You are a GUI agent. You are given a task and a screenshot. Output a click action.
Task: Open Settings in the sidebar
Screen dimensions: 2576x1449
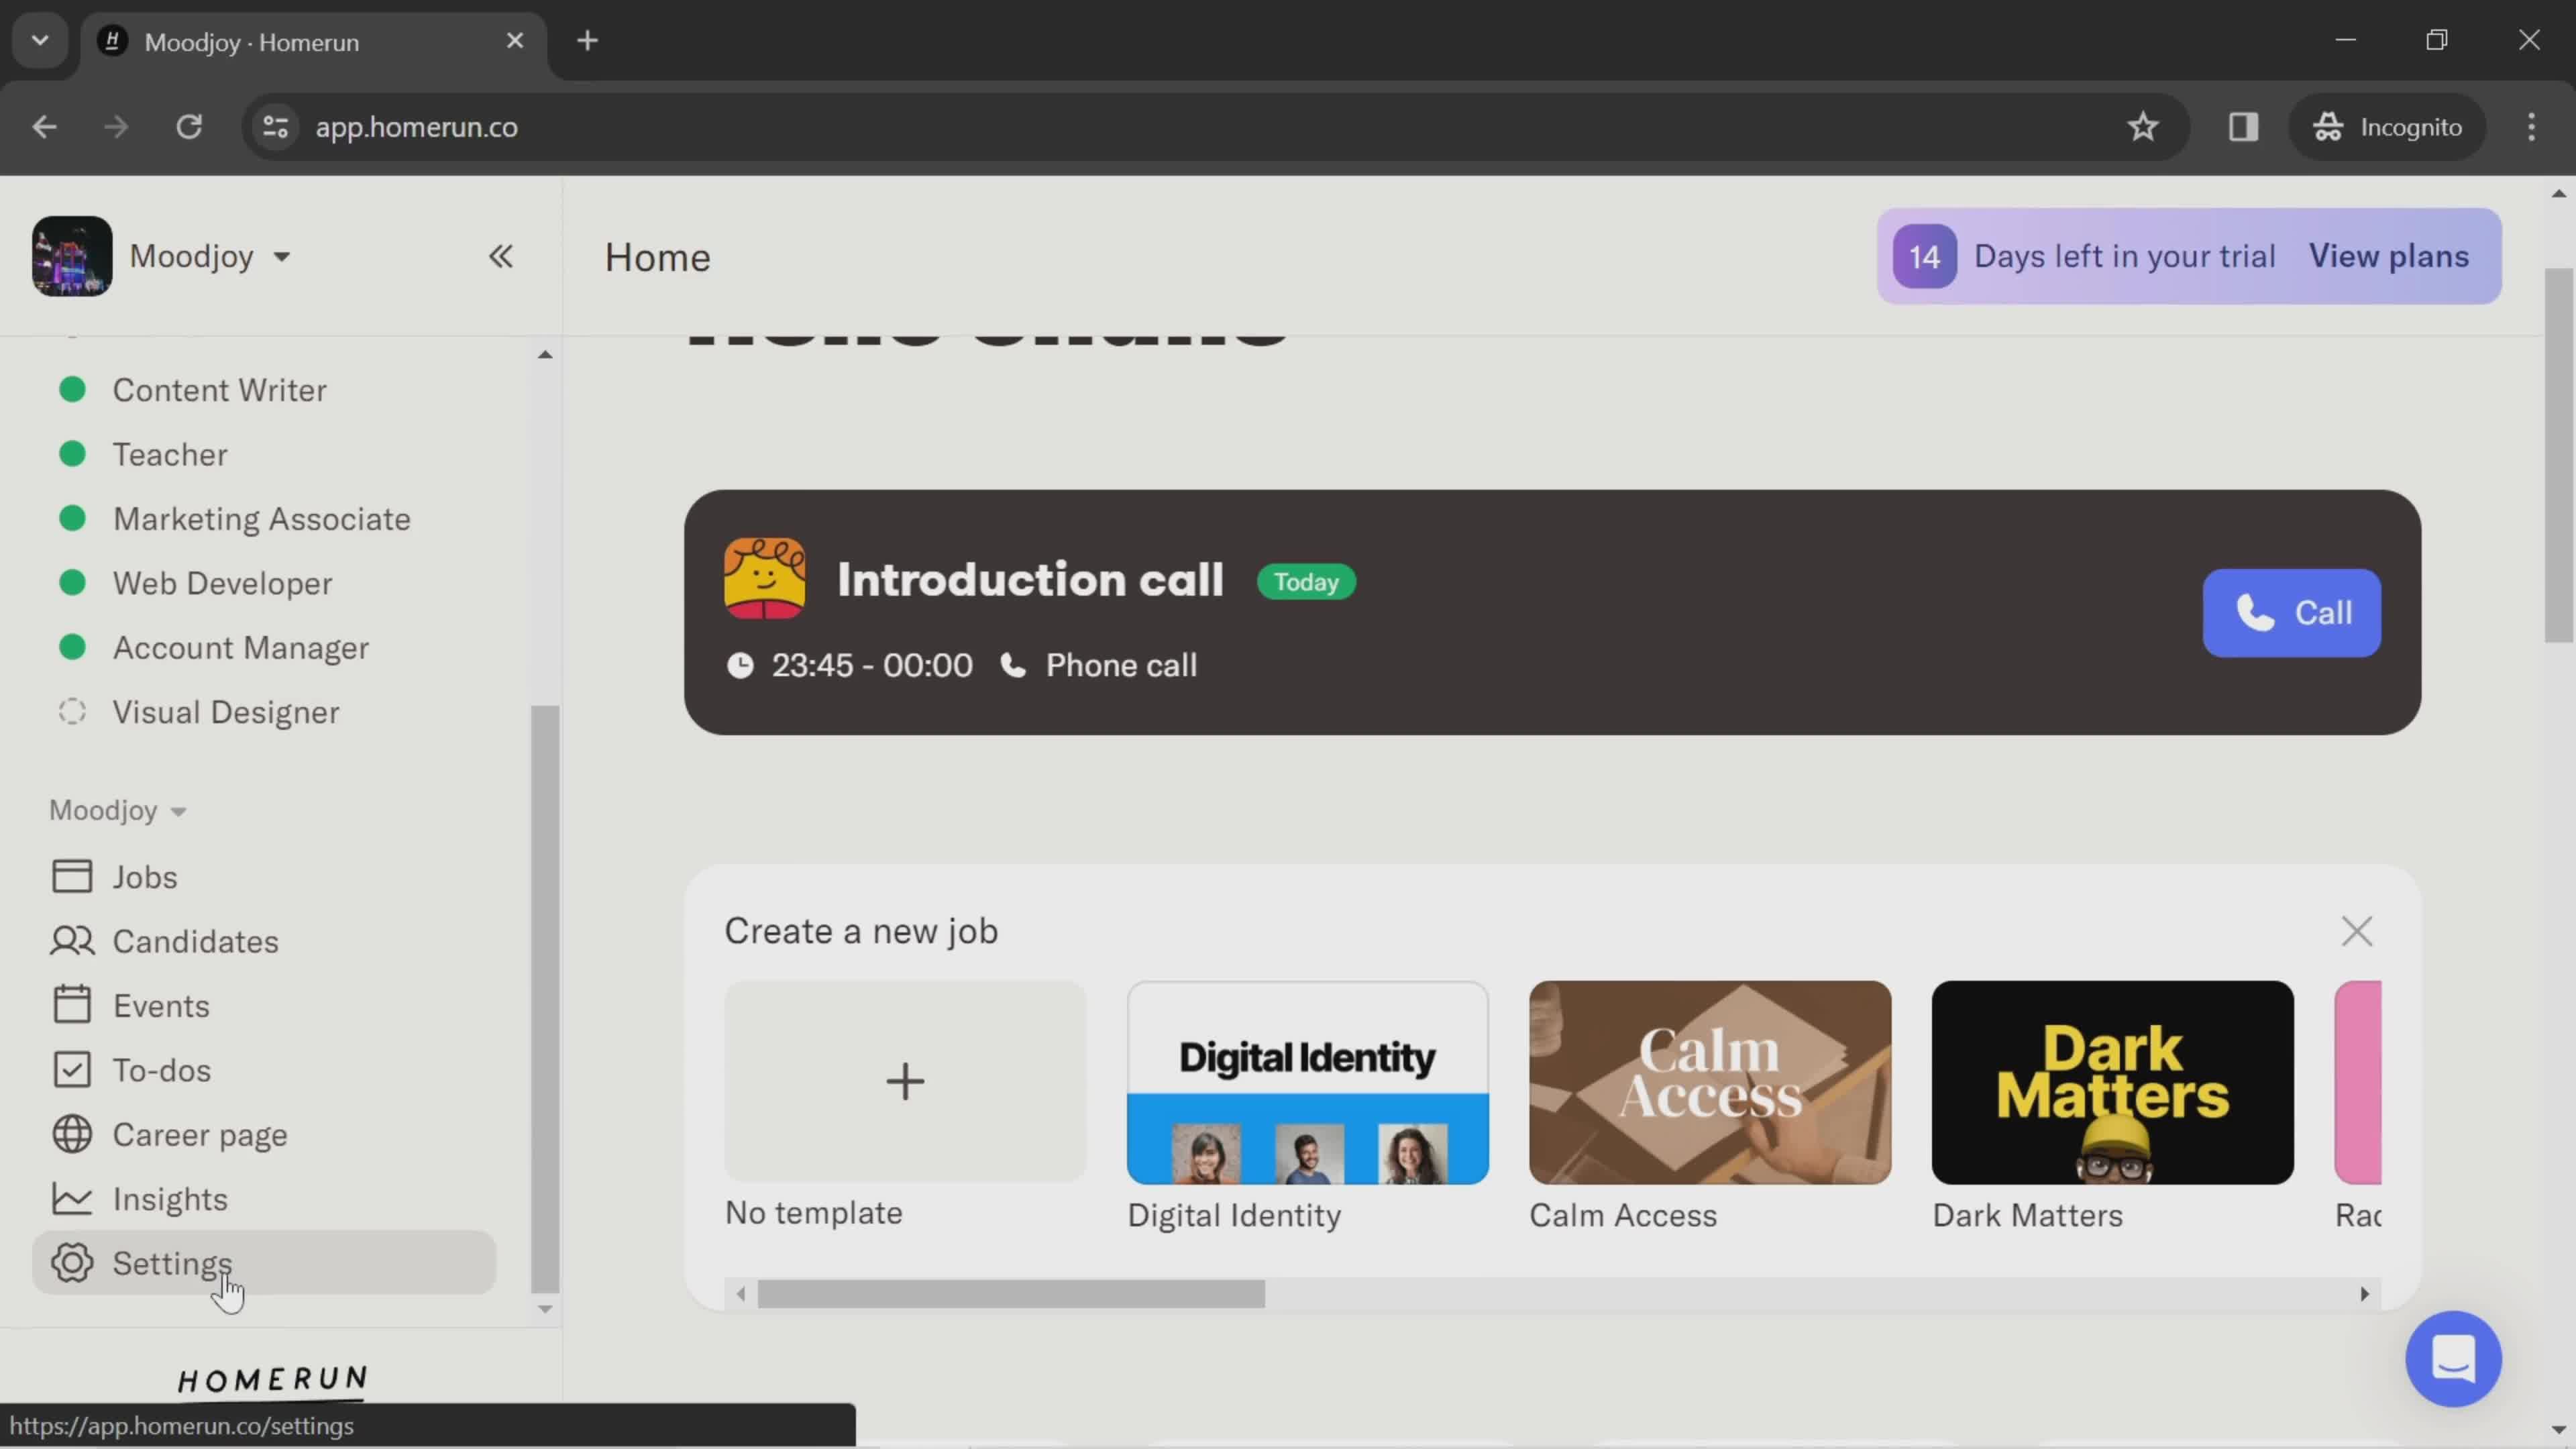coord(264,1263)
